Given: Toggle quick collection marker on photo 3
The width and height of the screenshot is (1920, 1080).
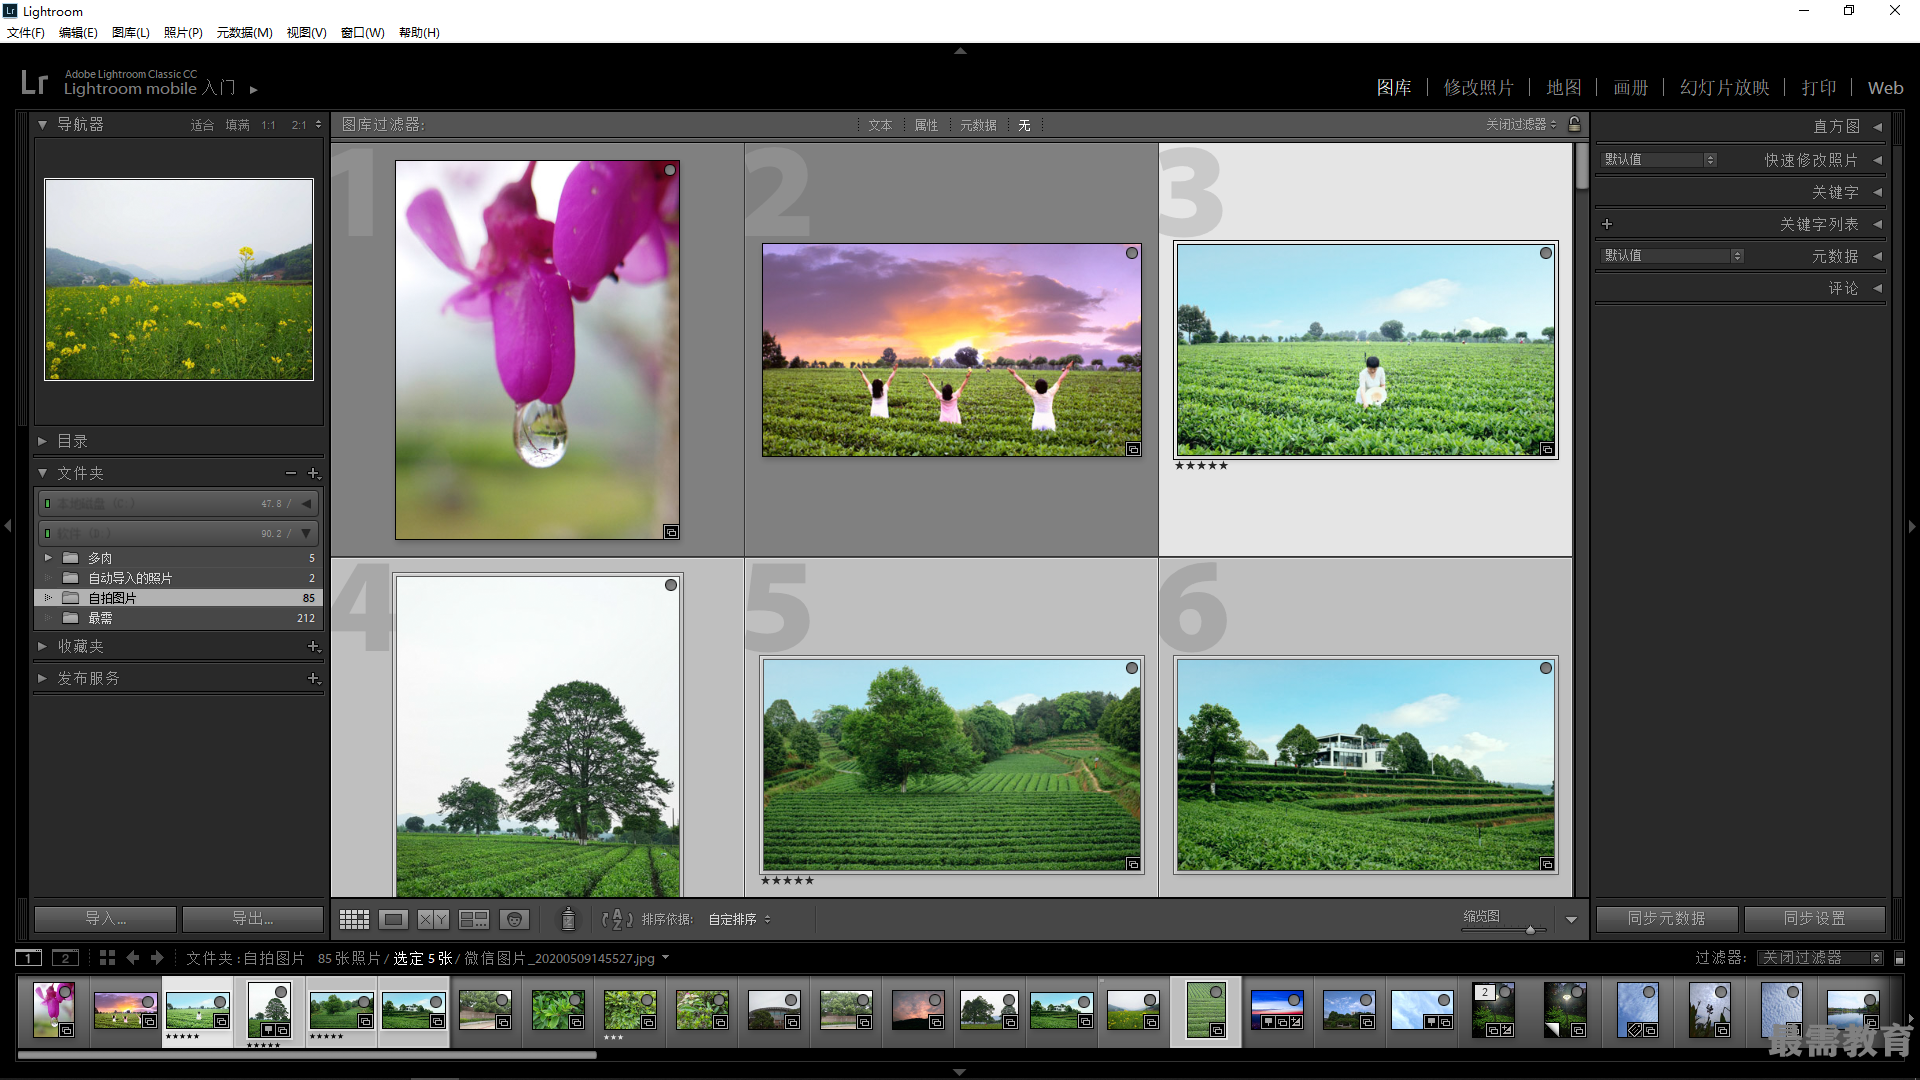Looking at the screenshot, I should tap(1546, 253).
